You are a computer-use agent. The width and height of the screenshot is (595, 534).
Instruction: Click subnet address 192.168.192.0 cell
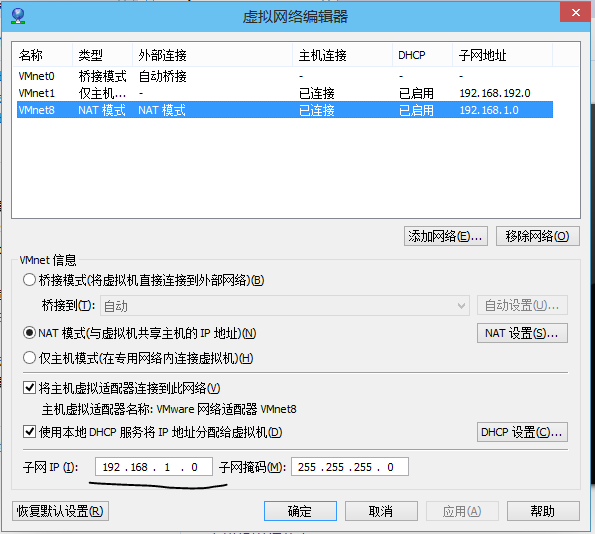[x=495, y=93]
